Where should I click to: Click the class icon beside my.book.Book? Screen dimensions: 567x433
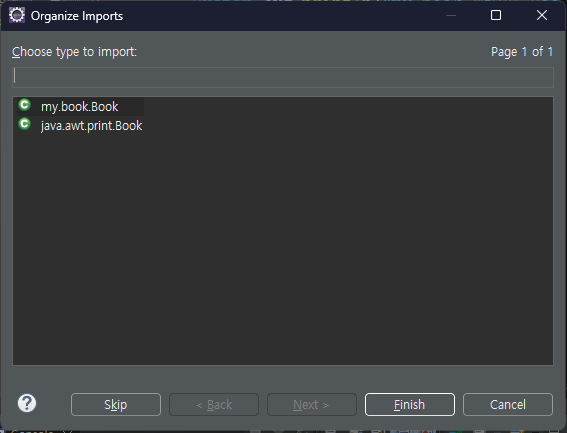25,105
